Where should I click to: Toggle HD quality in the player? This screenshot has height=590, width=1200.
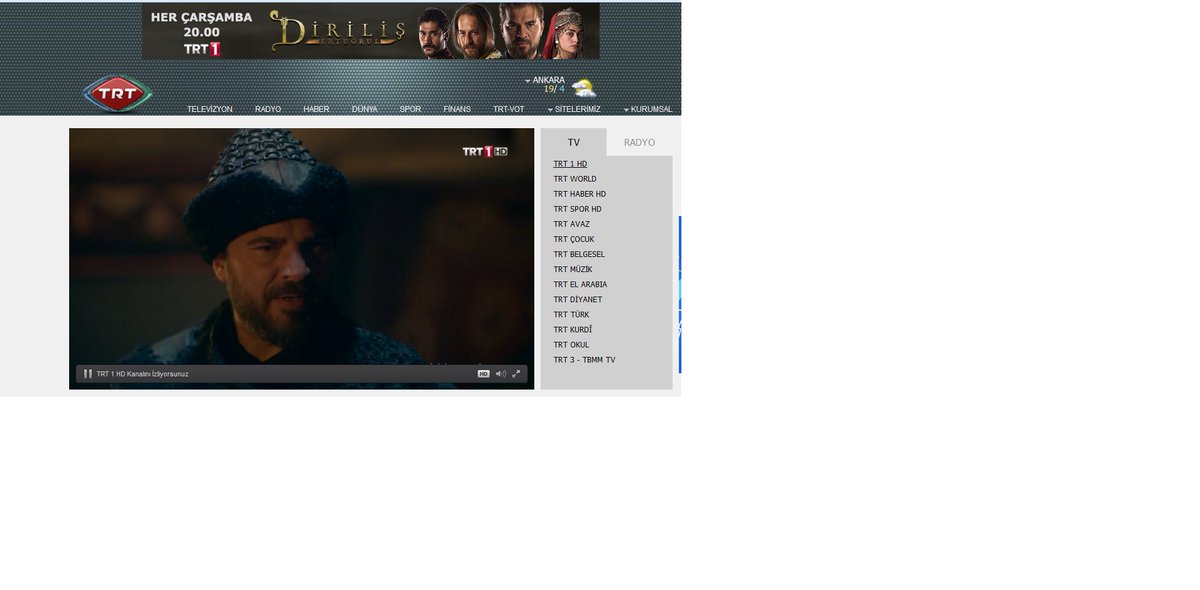pyautogui.click(x=483, y=374)
